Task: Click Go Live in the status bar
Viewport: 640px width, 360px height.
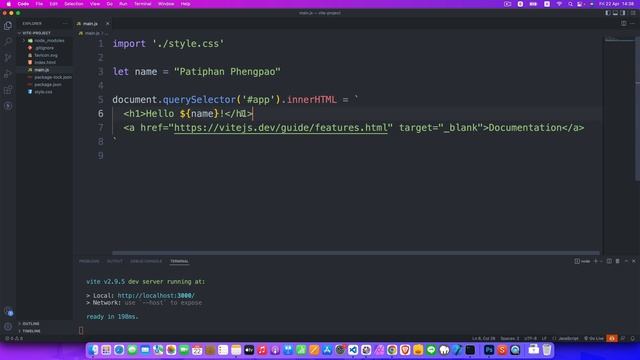Action: tap(594, 338)
